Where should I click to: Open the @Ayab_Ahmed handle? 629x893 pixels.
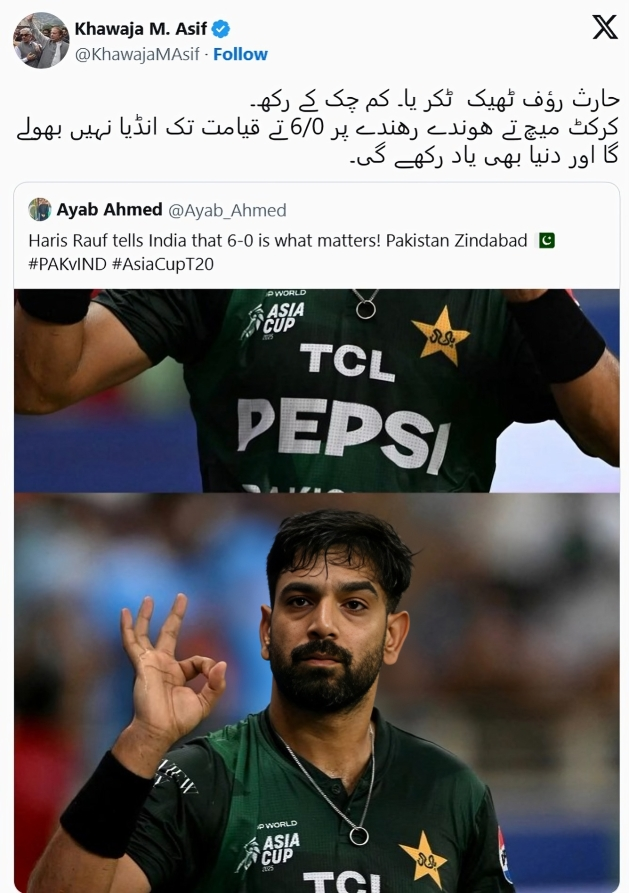pos(227,210)
